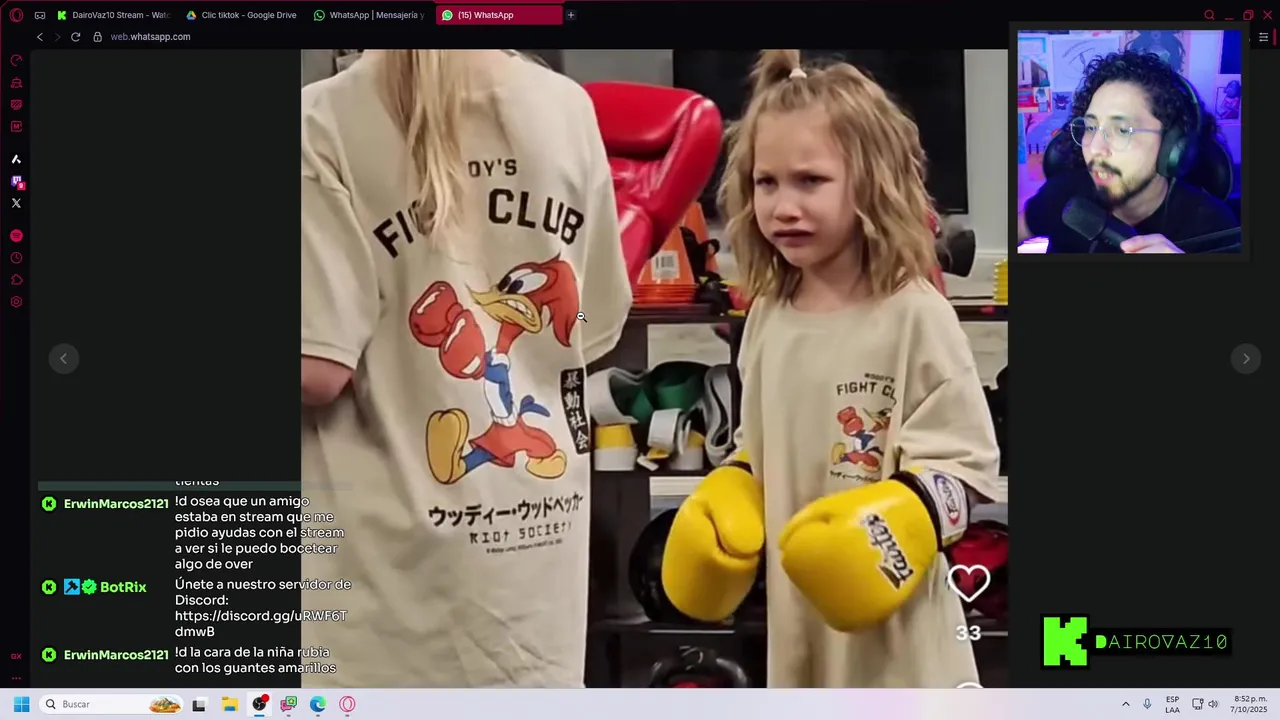
Task: Open Extensions cube icon in sidebar
Action: tap(16, 280)
